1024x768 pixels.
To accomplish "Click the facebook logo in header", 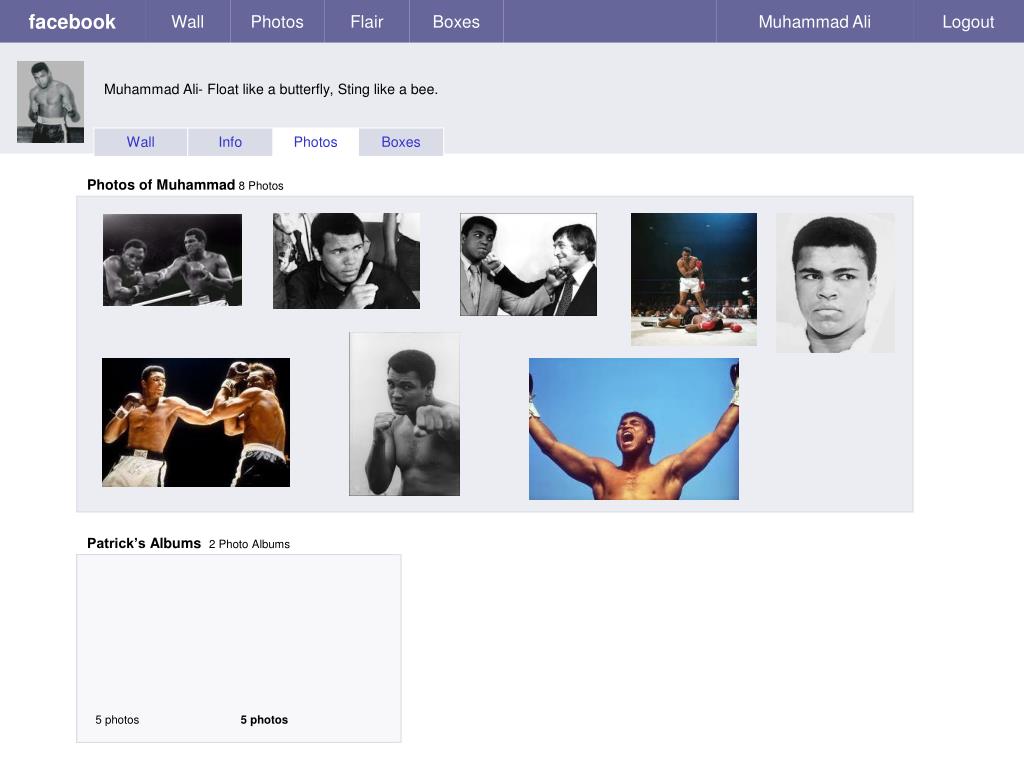I will click(72, 22).
